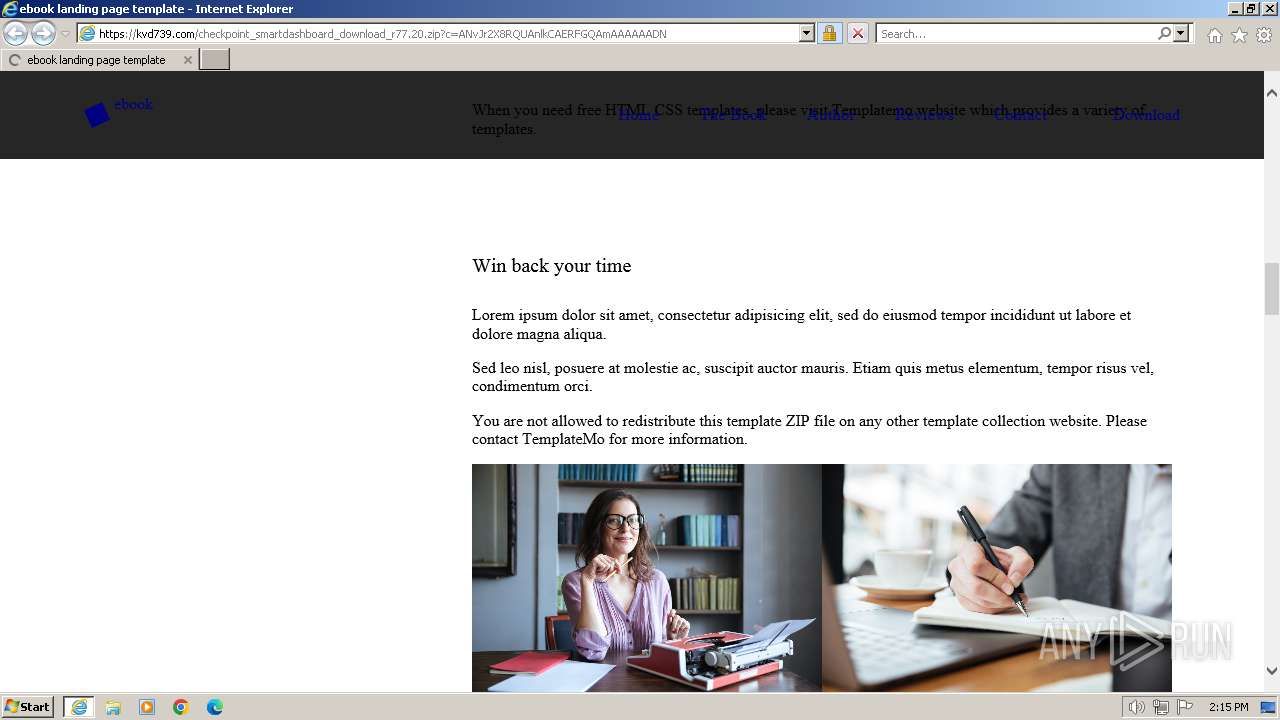Open The Book nav link

pyautogui.click(x=733, y=115)
